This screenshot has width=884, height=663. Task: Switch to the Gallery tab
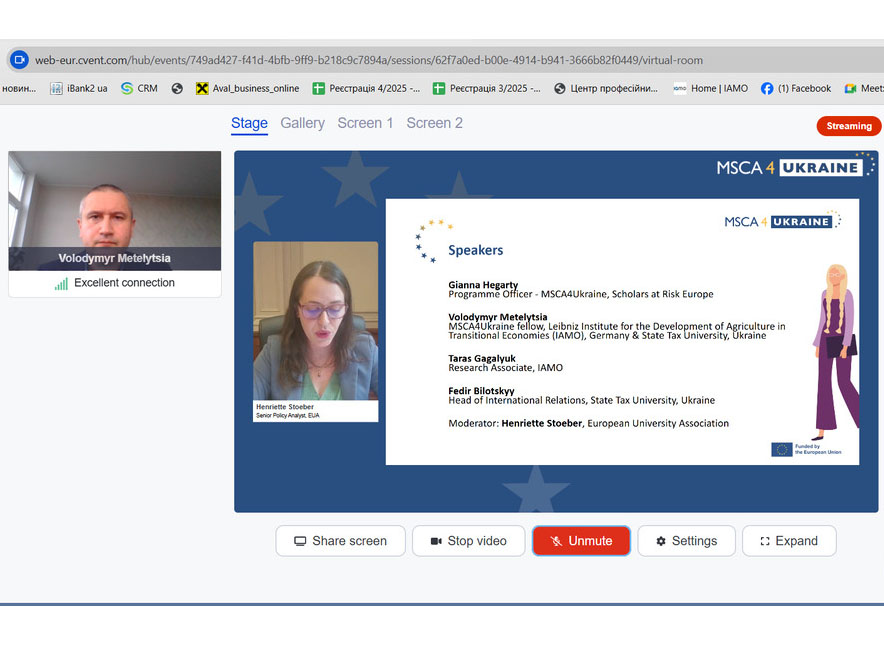(x=302, y=123)
